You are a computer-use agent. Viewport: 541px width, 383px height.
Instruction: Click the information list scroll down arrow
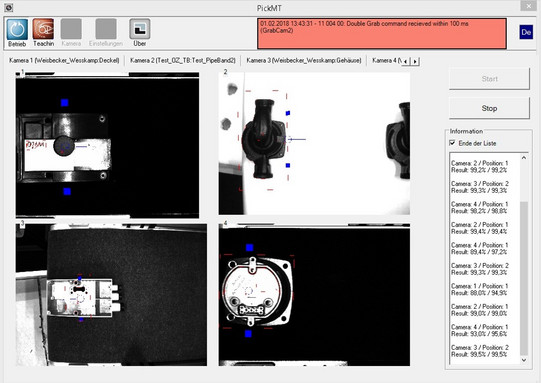click(524, 360)
